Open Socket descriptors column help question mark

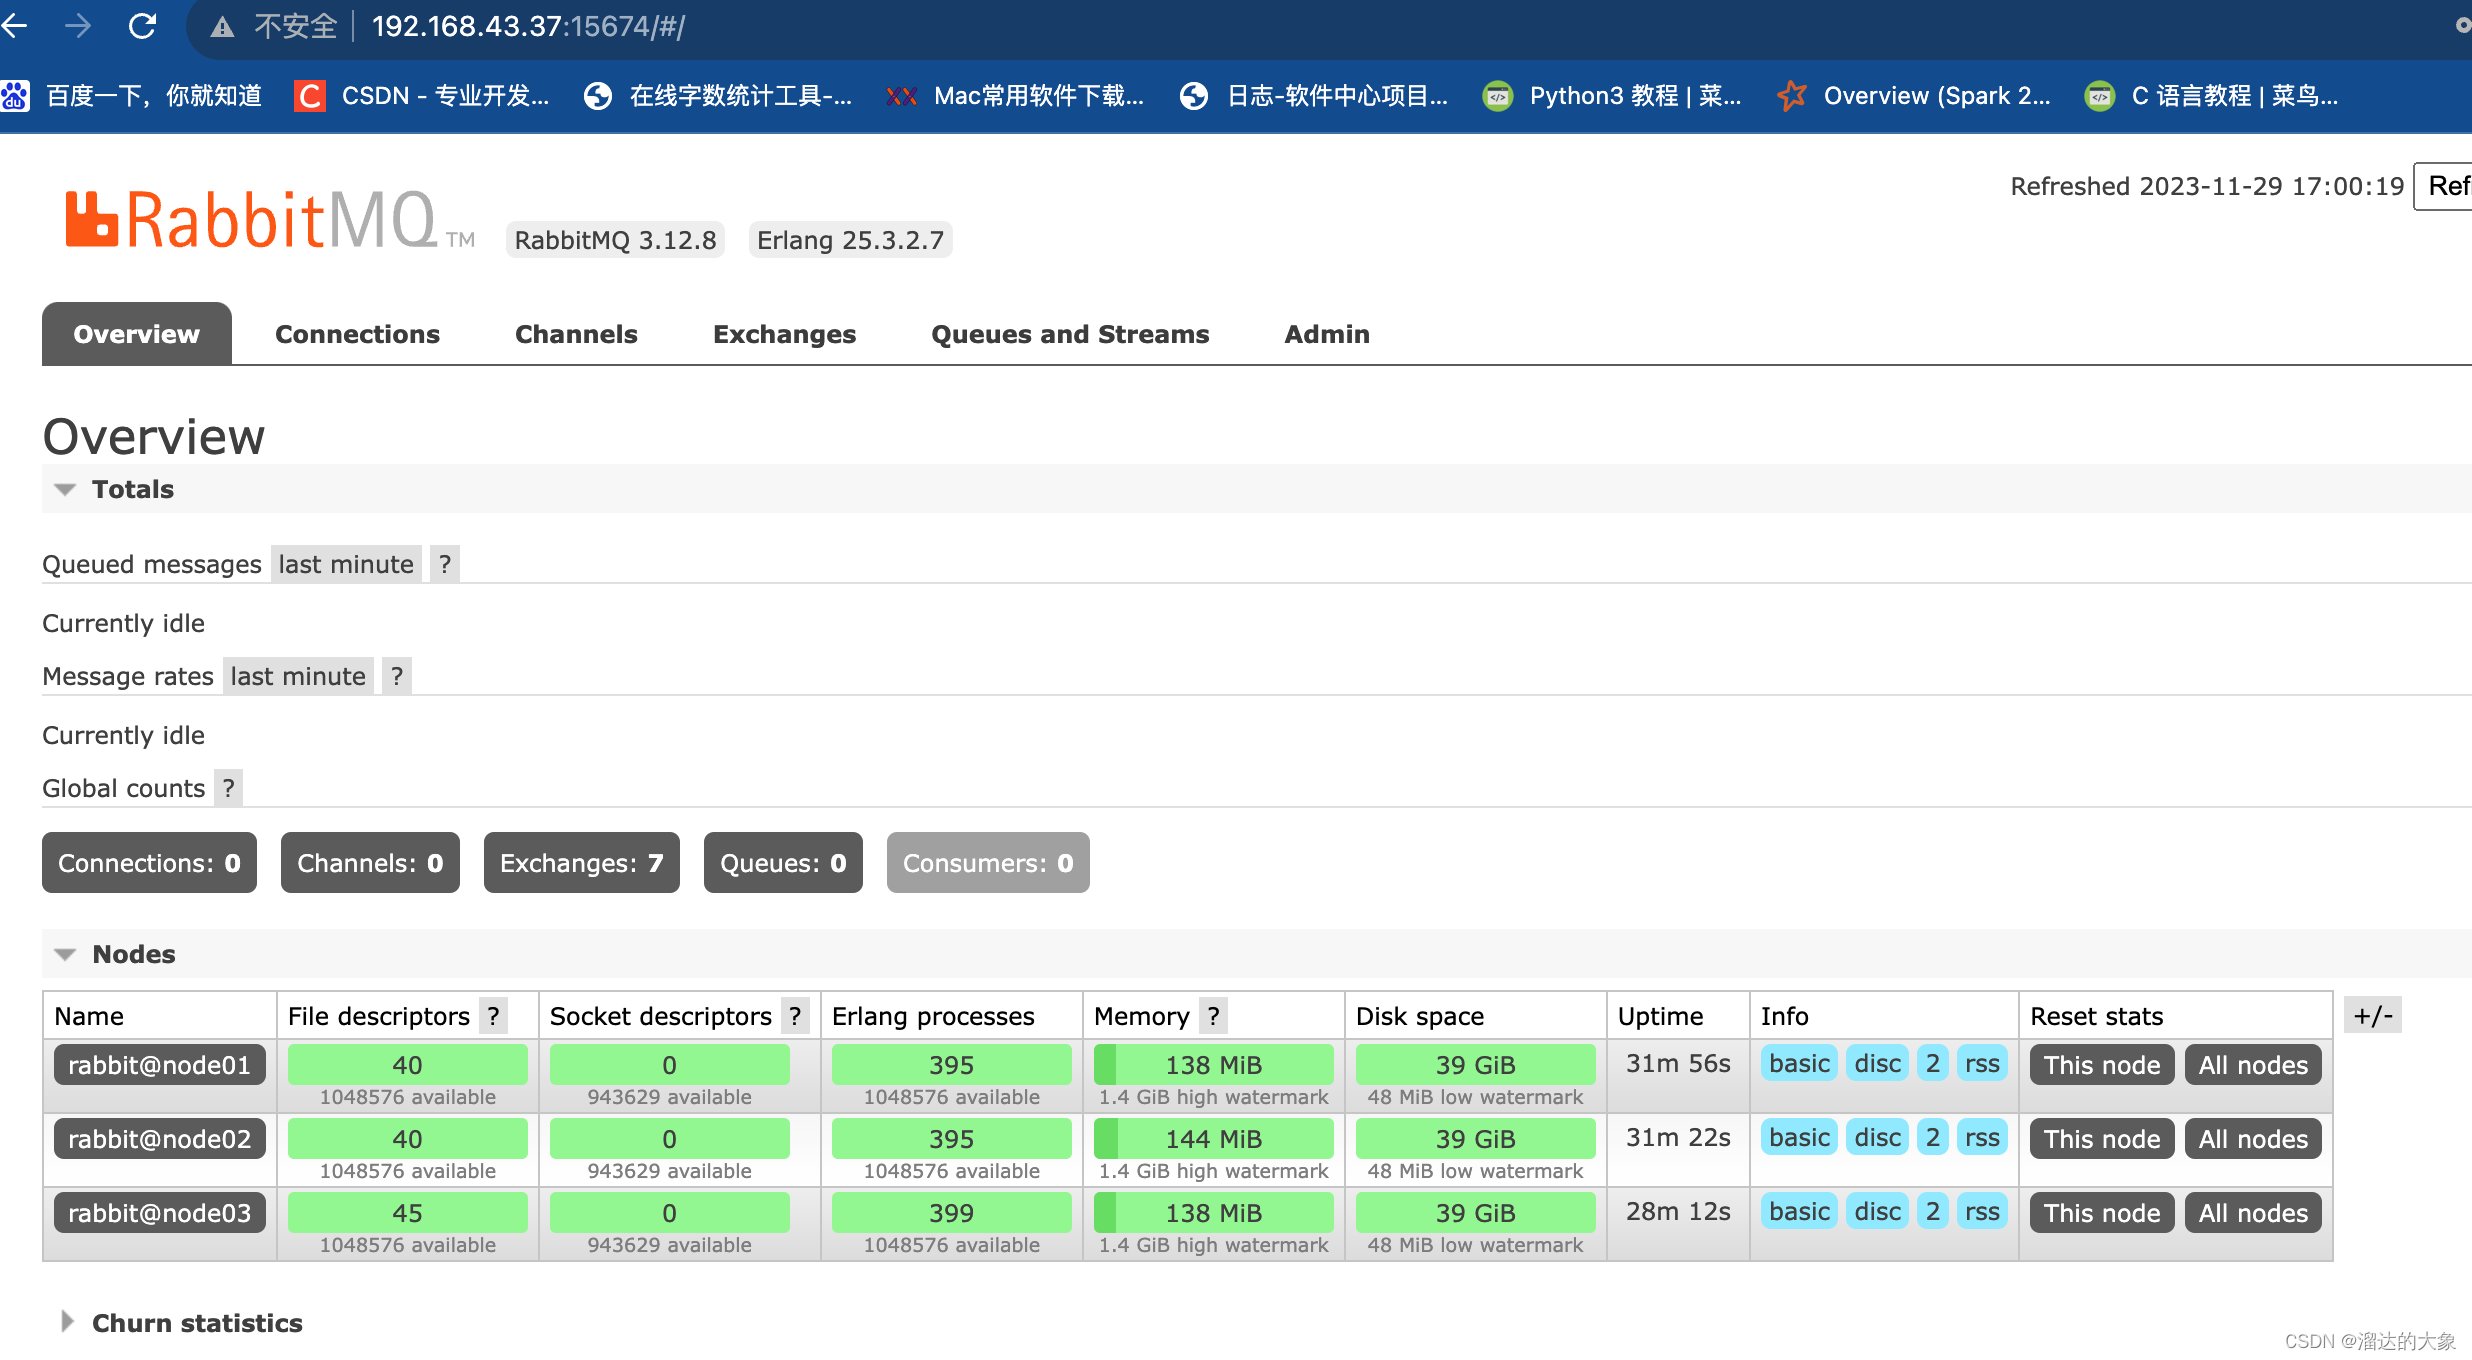tap(795, 1016)
